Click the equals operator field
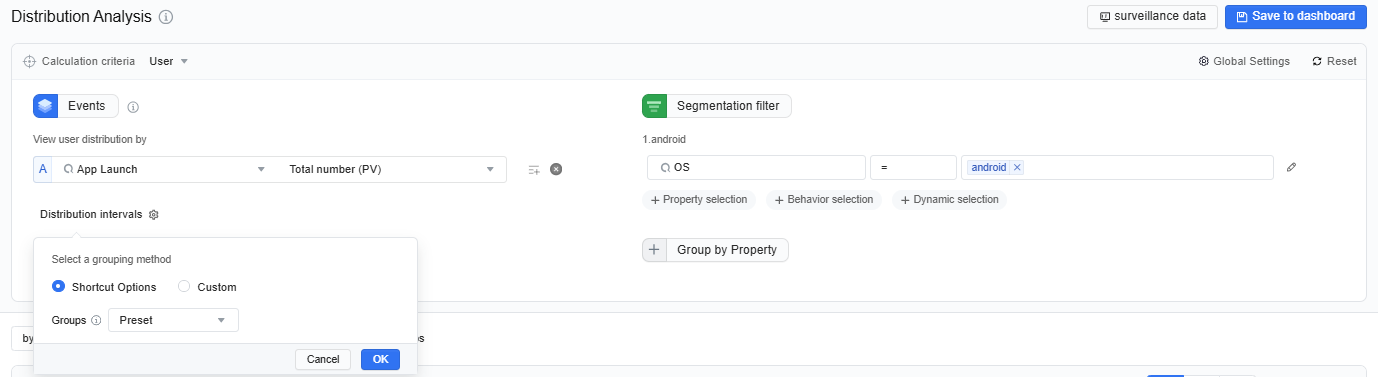The image size is (1378, 377). coord(913,168)
